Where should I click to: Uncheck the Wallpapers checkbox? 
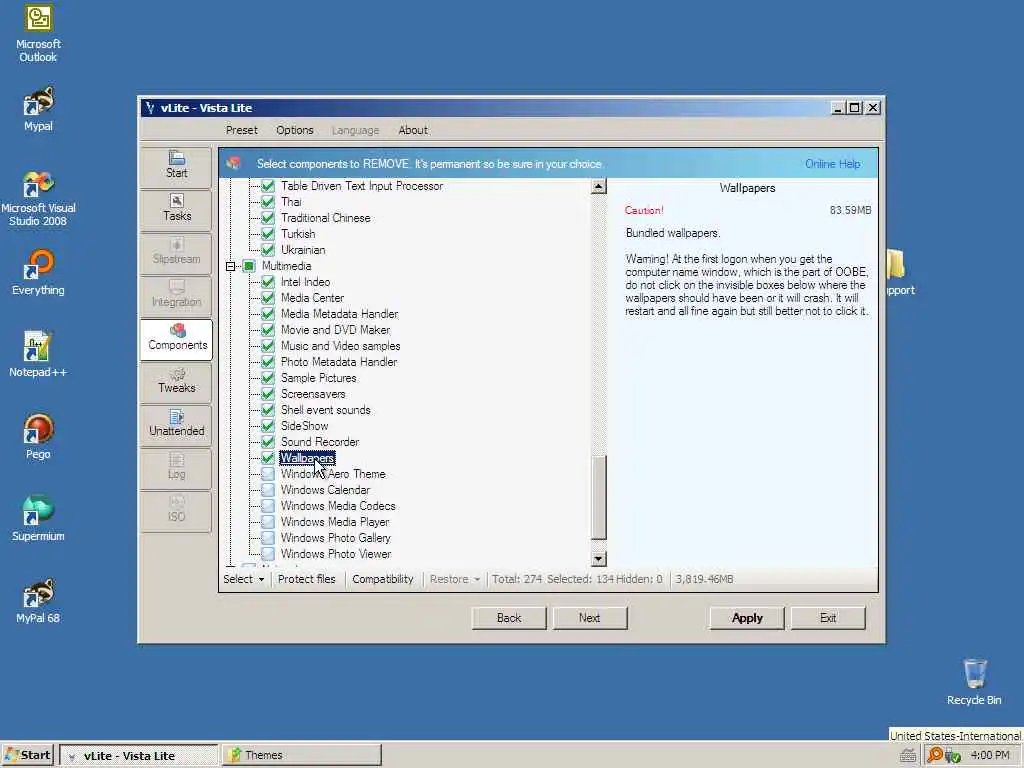tap(268, 458)
